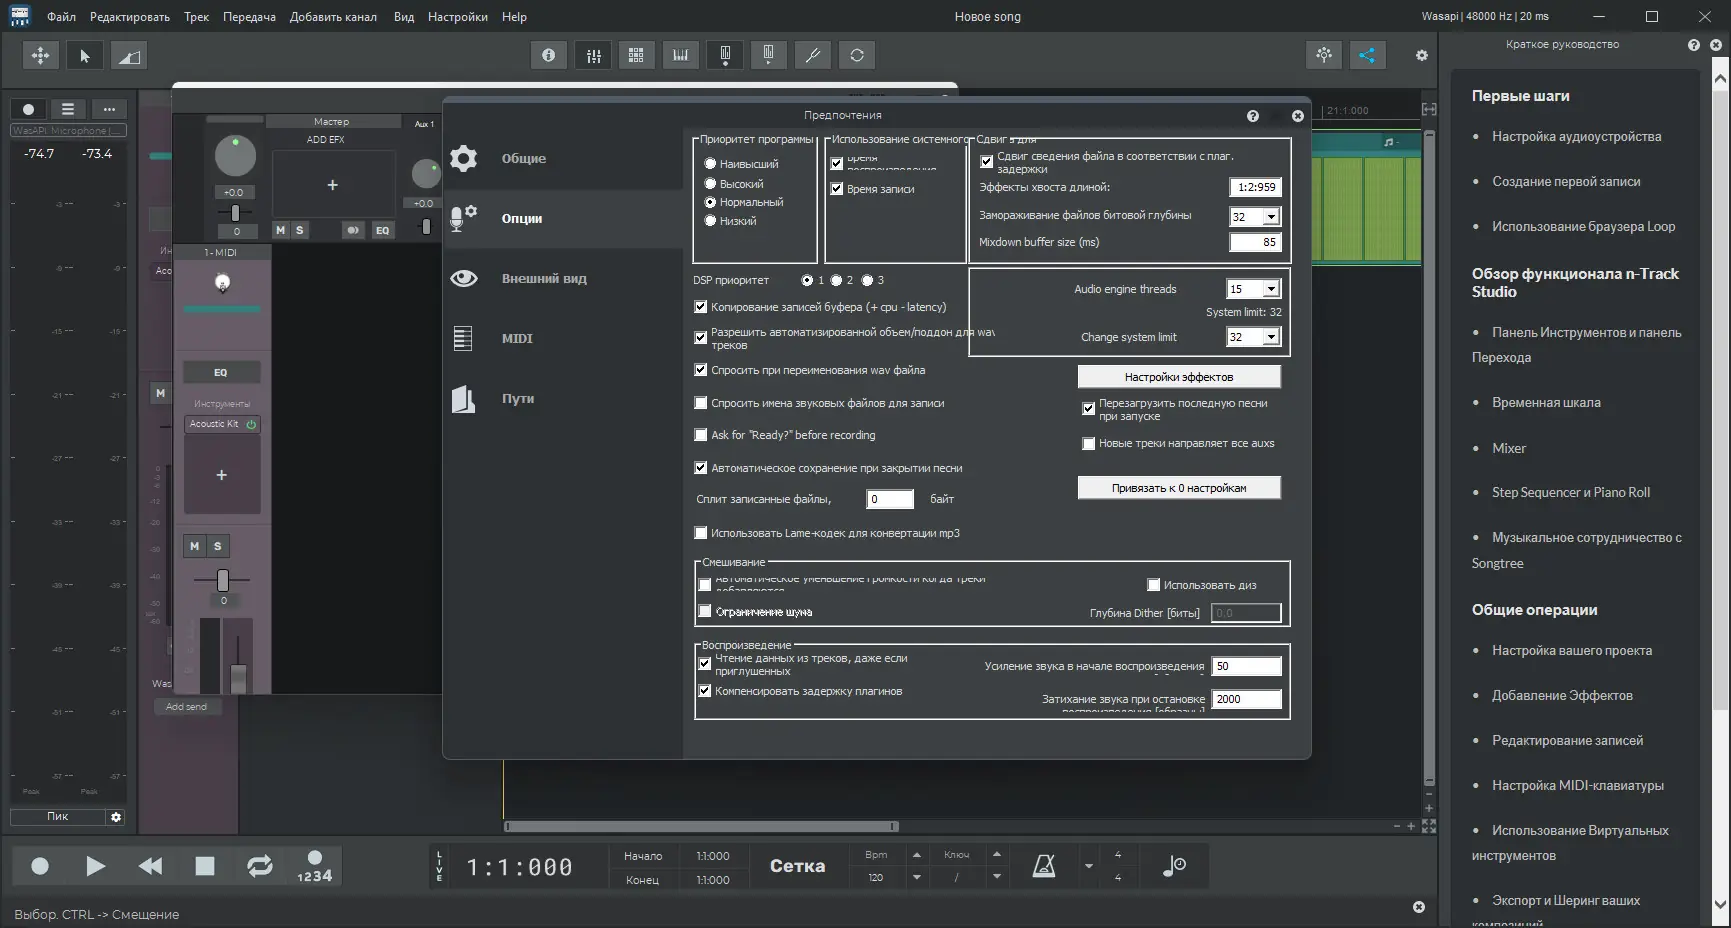Open the 'Трек' menu

pos(196,17)
